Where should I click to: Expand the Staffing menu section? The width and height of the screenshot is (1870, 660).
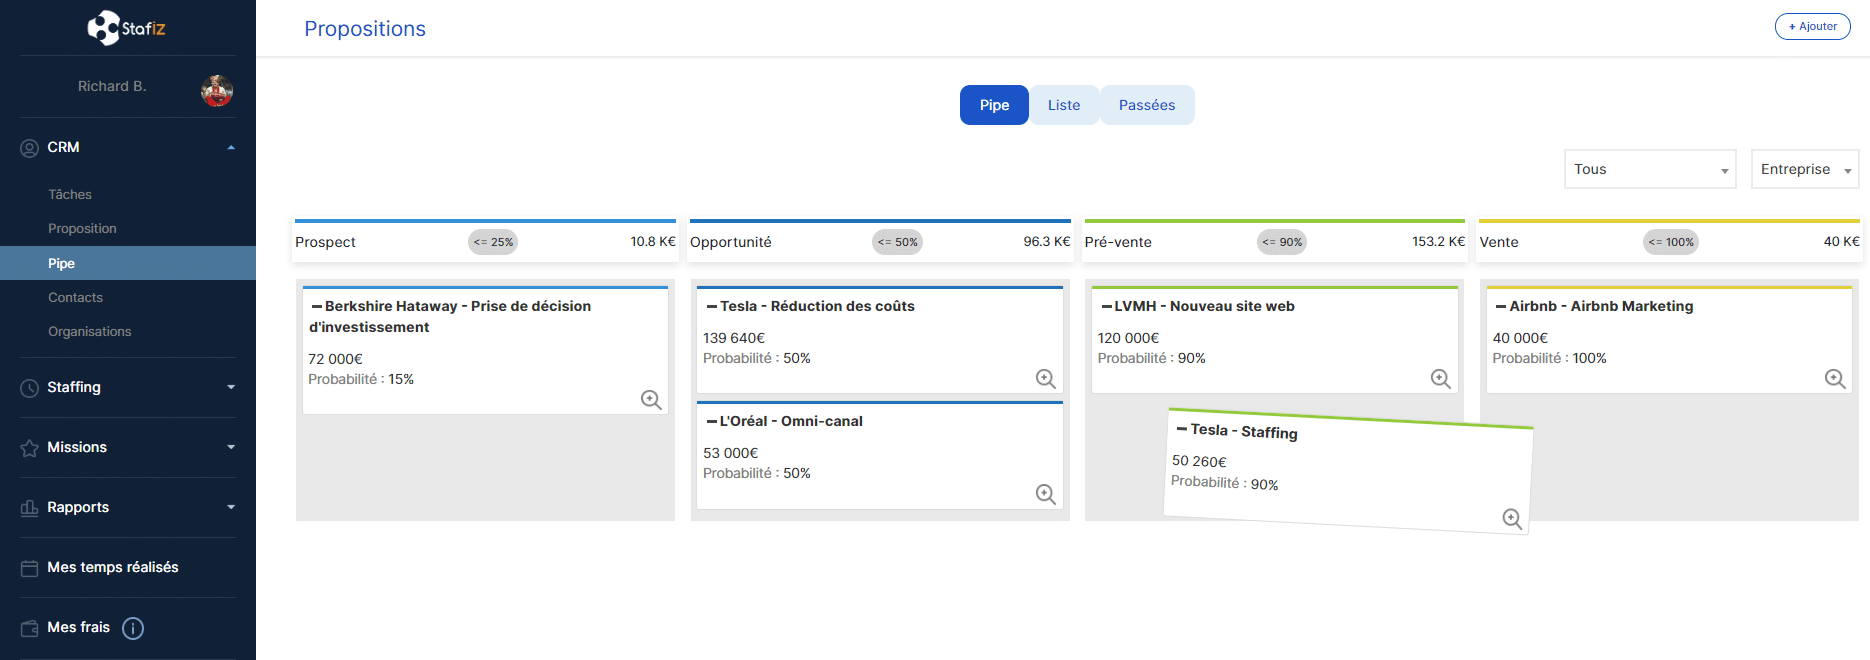(x=231, y=387)
